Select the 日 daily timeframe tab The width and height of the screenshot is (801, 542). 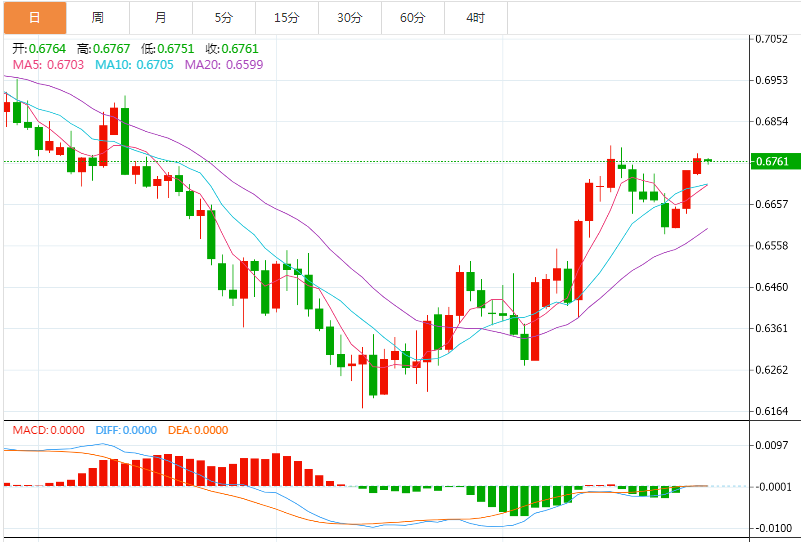35,18
